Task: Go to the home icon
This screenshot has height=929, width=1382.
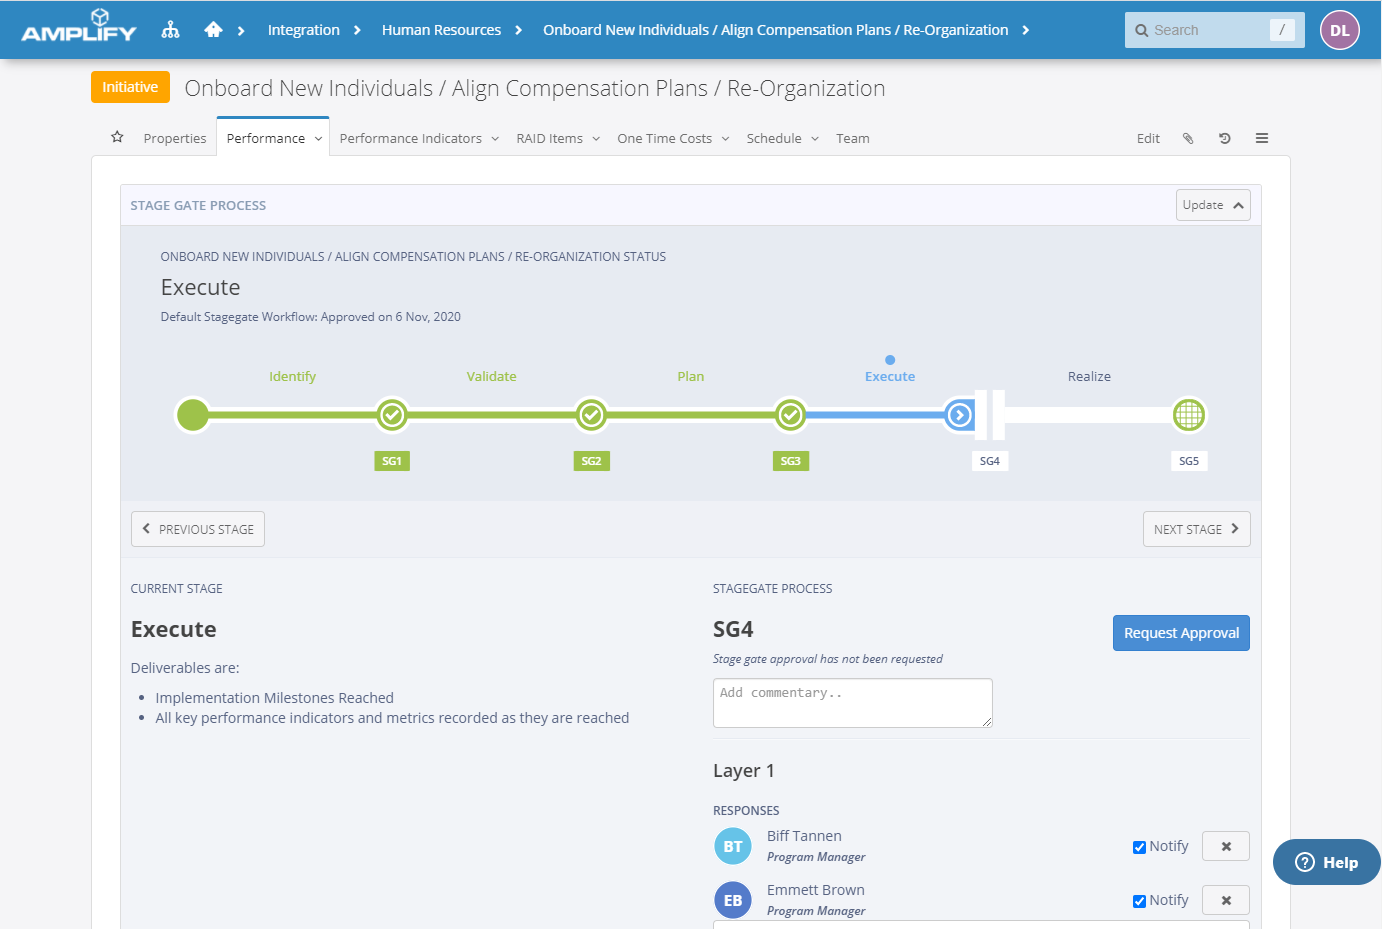Action: tap(213, 30)
